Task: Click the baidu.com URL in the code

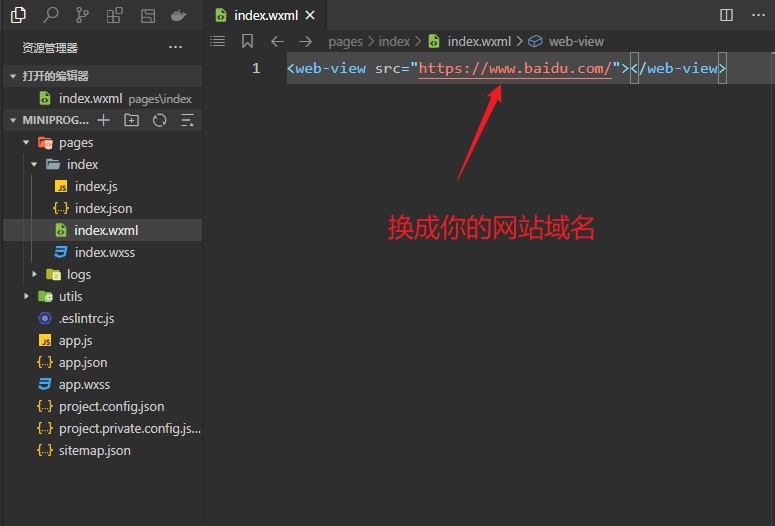Action: click(x=515, y=68)
